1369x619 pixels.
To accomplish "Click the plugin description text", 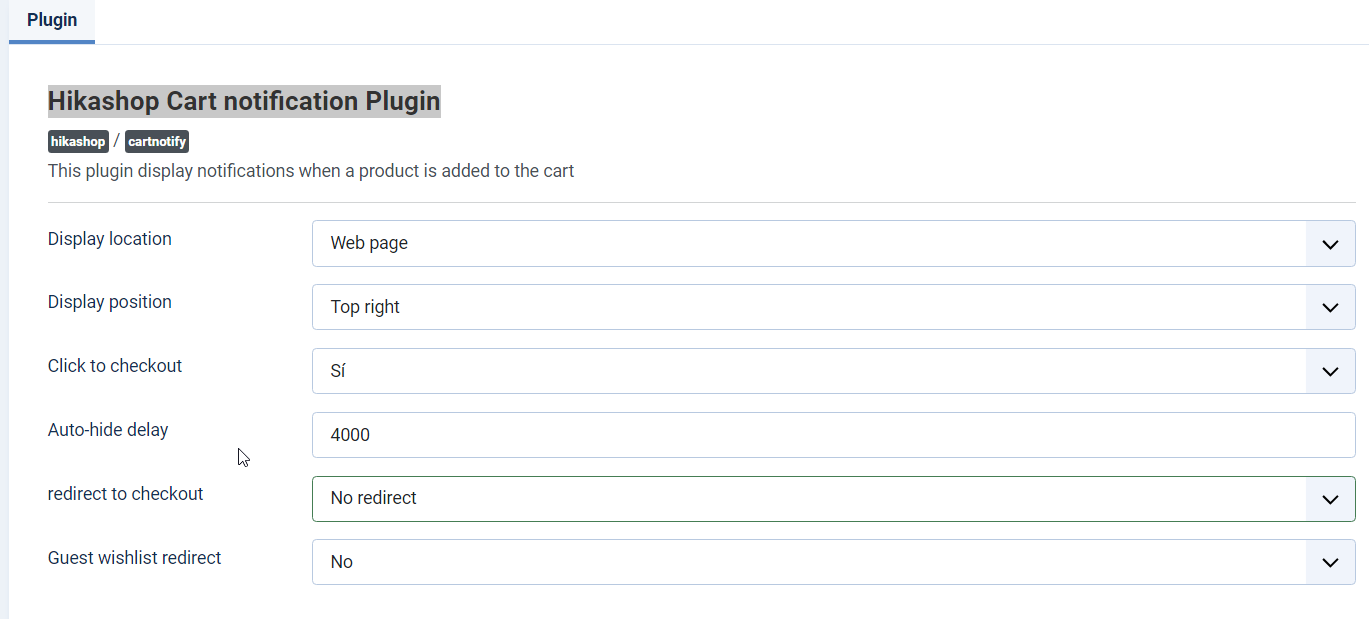I will (311, 170).
